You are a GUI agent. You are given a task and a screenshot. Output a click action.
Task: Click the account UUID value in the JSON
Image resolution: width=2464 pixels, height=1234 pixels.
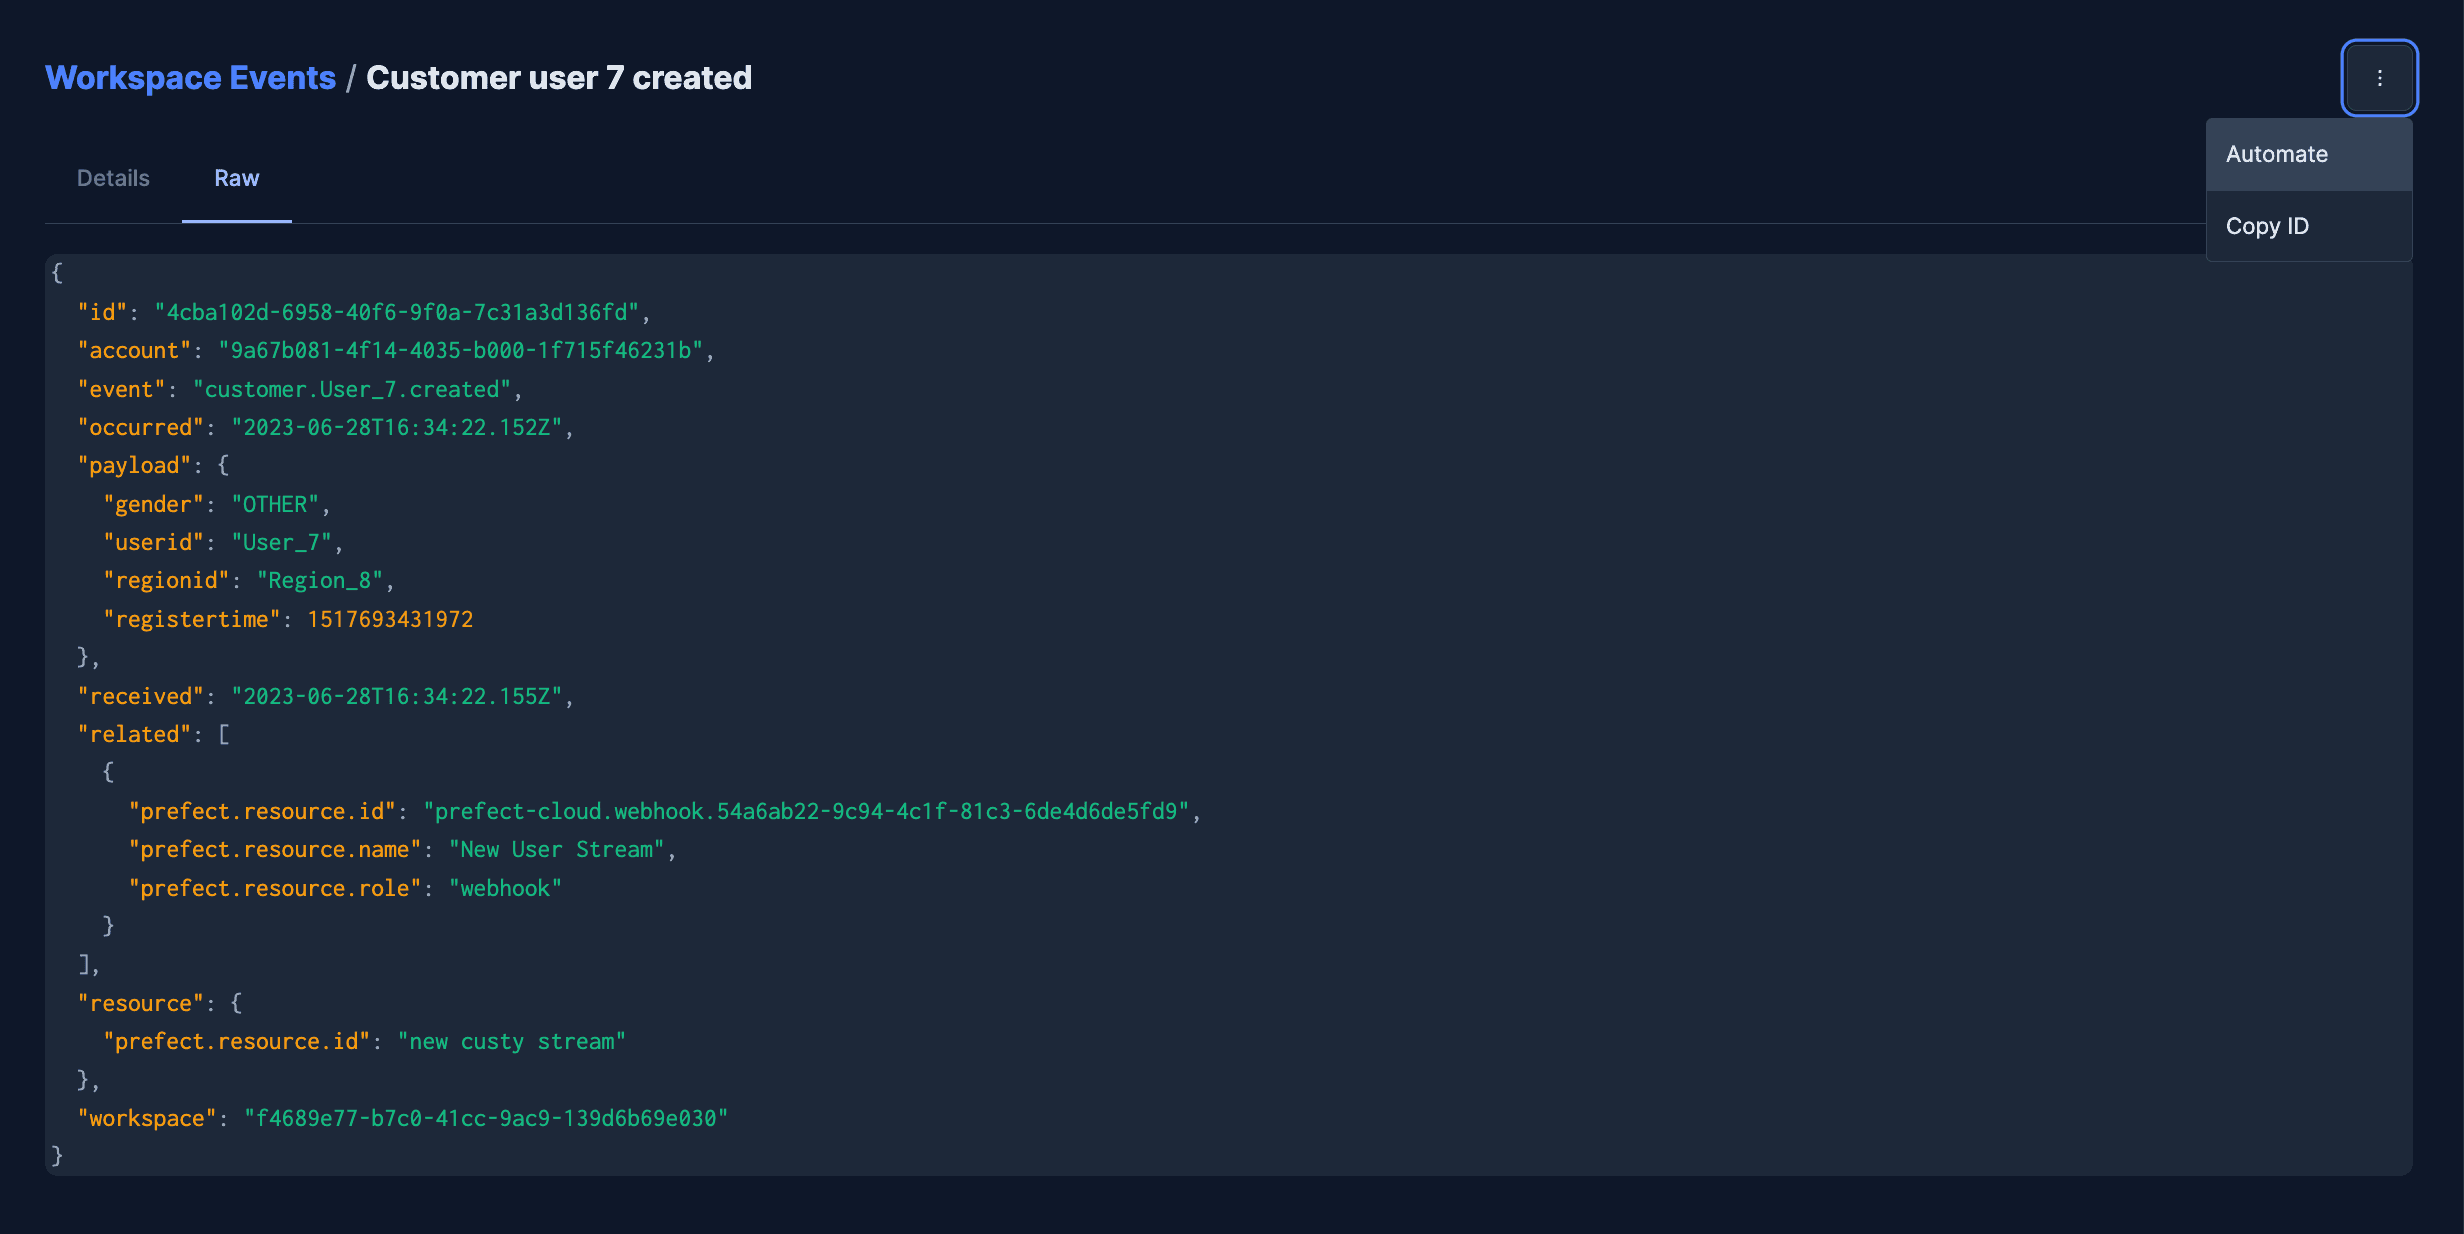point(461,351)
